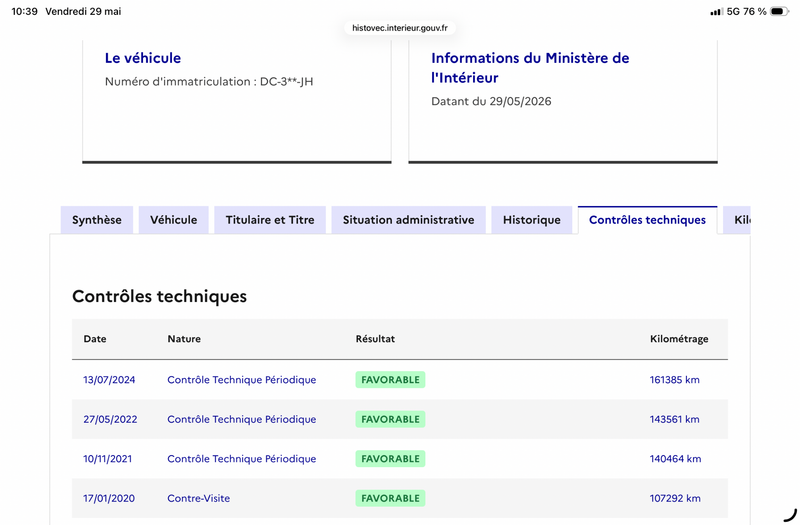Screen dimensions: 800x525
Task: Open the partially visible Kilométrage tab
Action: point(737,220)
